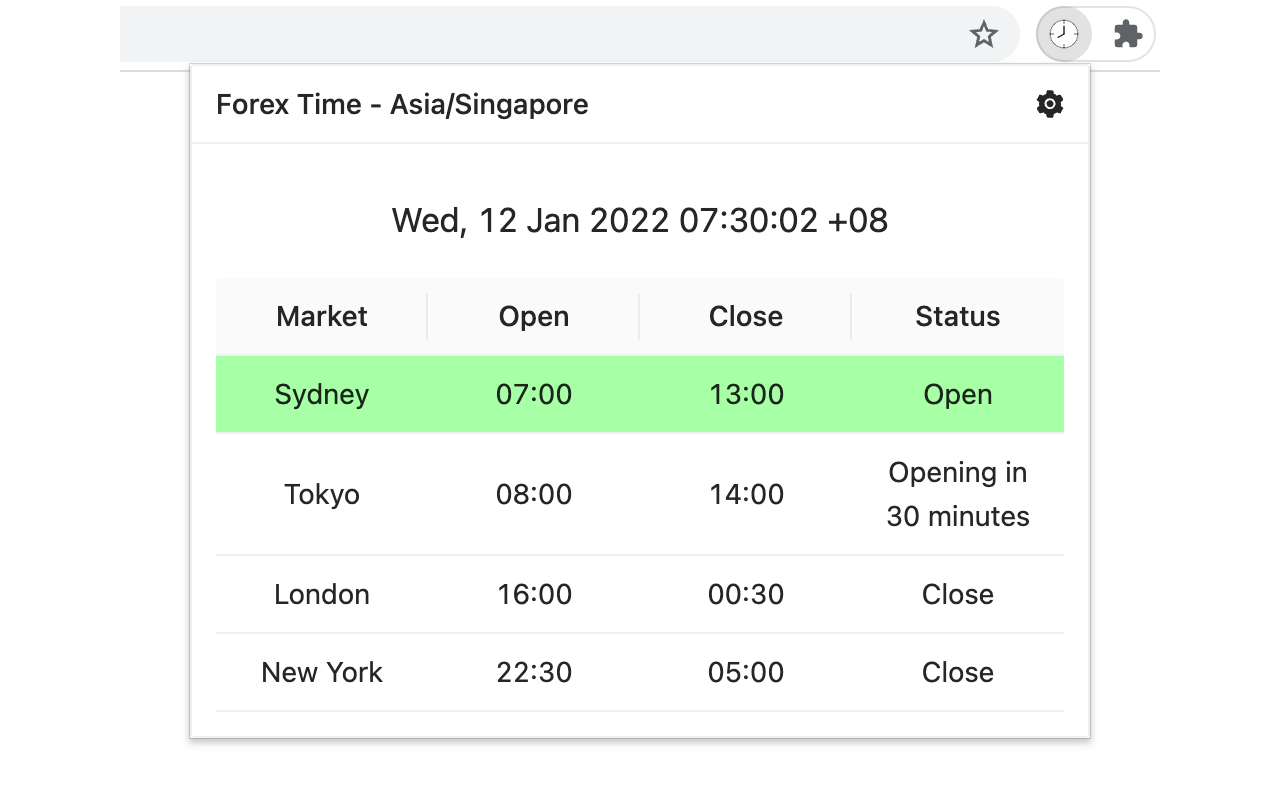The width and height of the screenshot is (1280, 800).
Task: Click the current date and time text
Action: [x=640, y=220]
